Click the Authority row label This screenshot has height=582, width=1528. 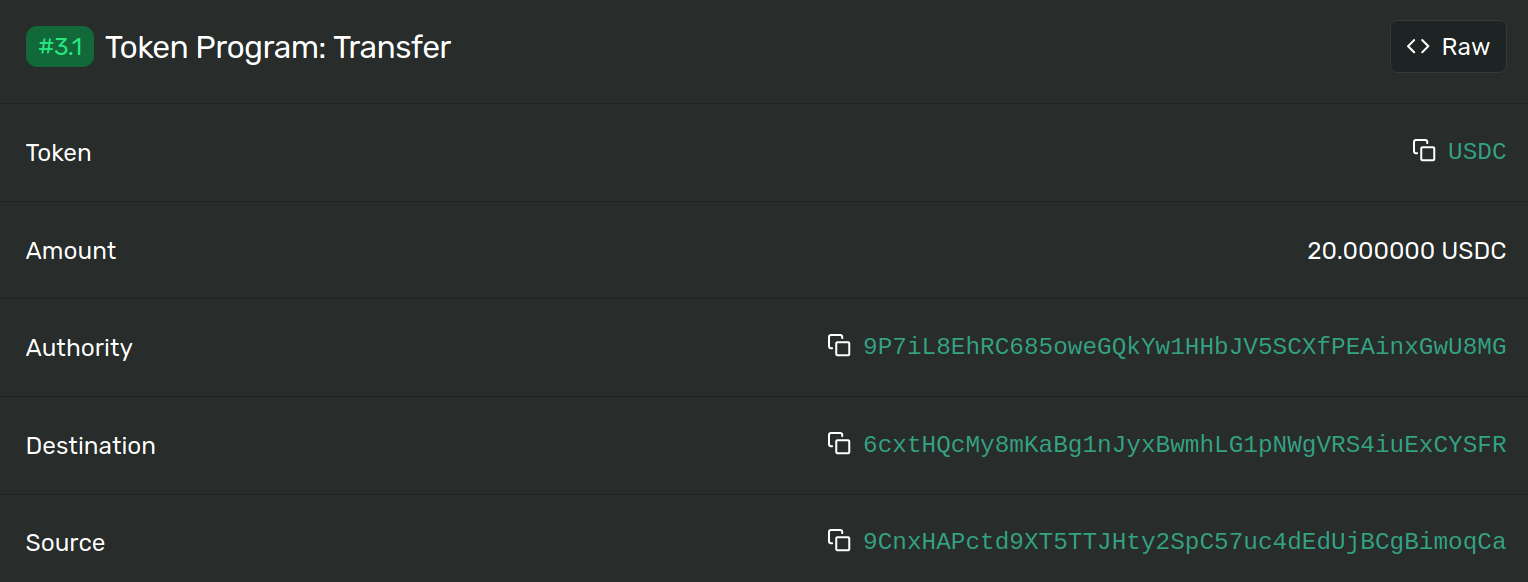click(x=79, y=348)
